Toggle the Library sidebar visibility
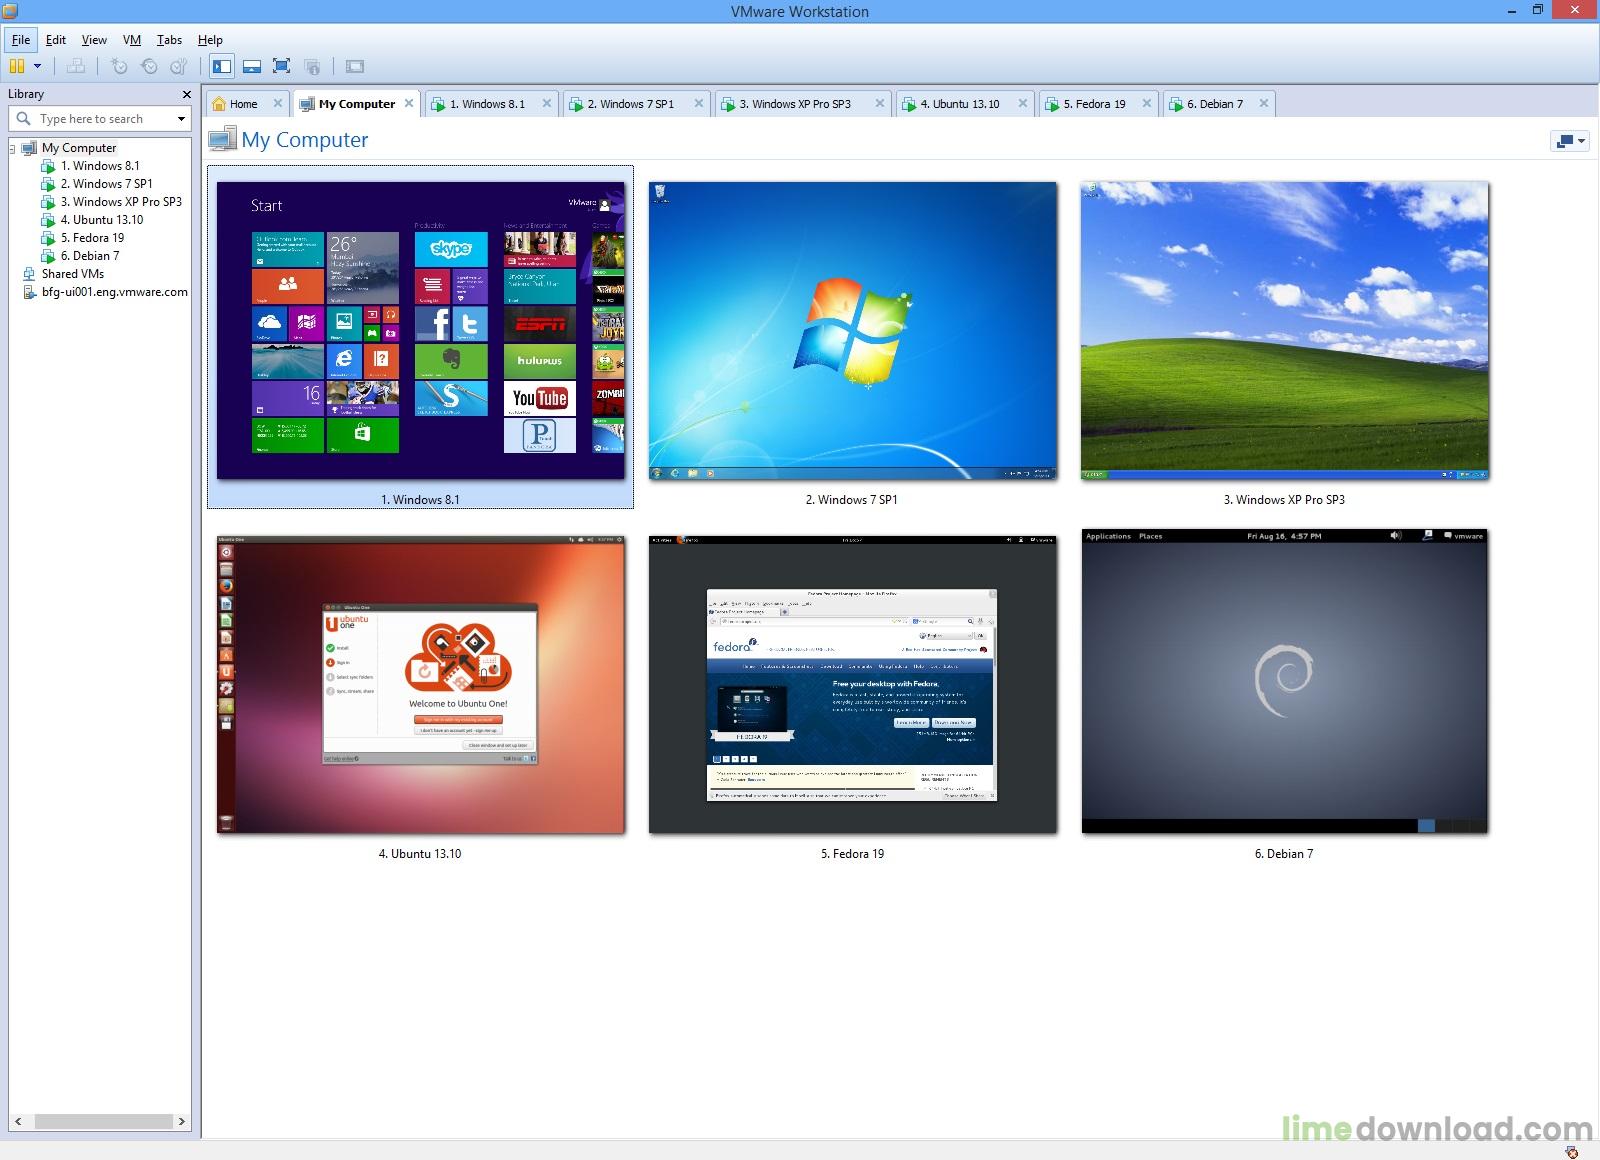 (221, 66)
